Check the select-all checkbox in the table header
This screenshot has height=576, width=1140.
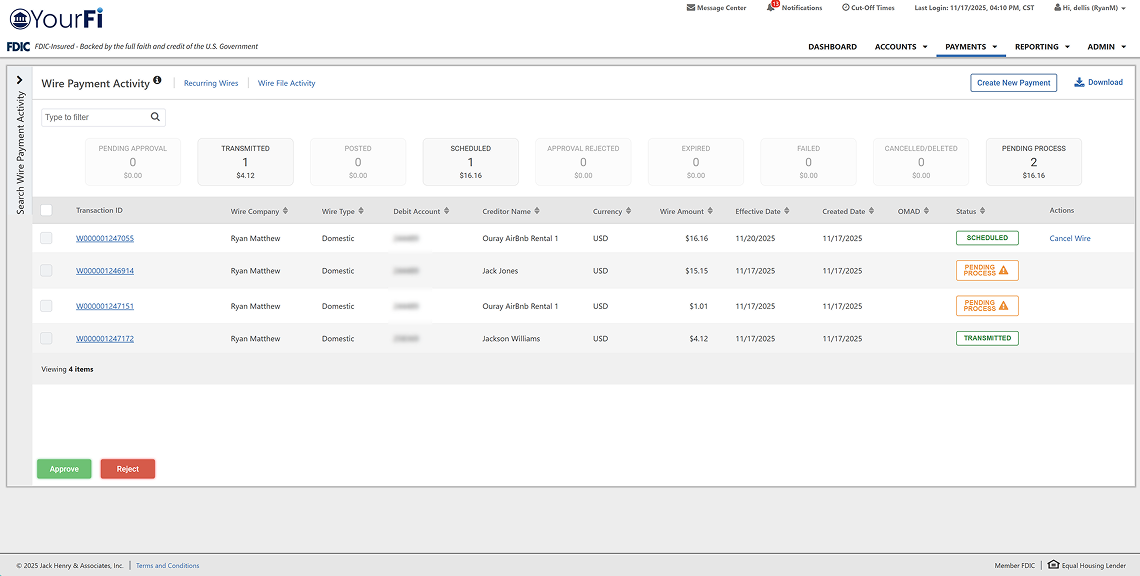(x=45, y=210)
